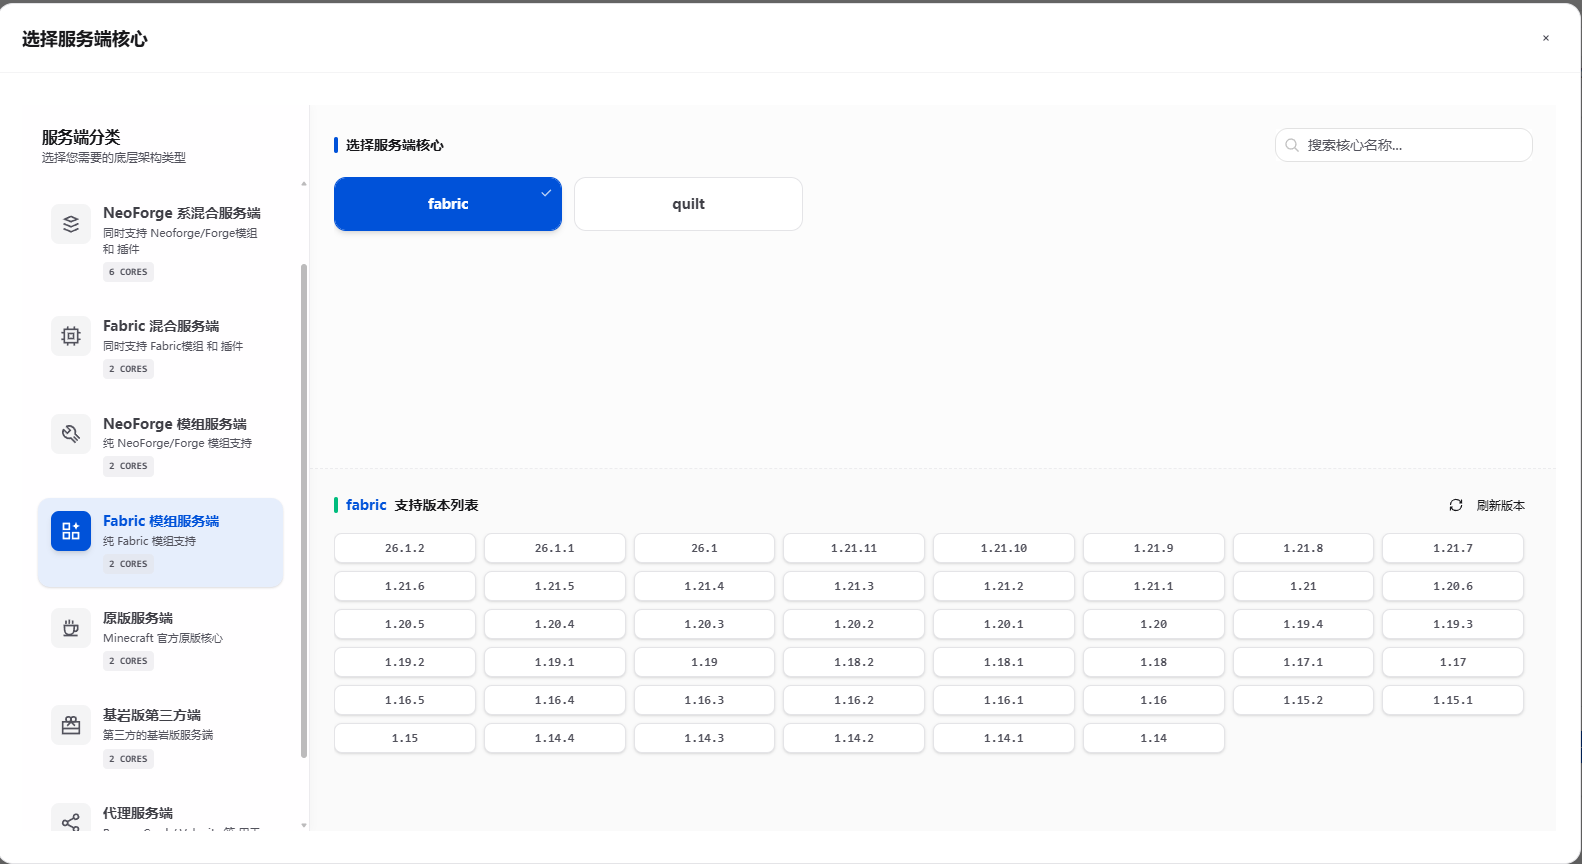The height and width of the screenshot is (864, 1582).
Task: Select version 1.16.1
Action: coord(1004,700)
